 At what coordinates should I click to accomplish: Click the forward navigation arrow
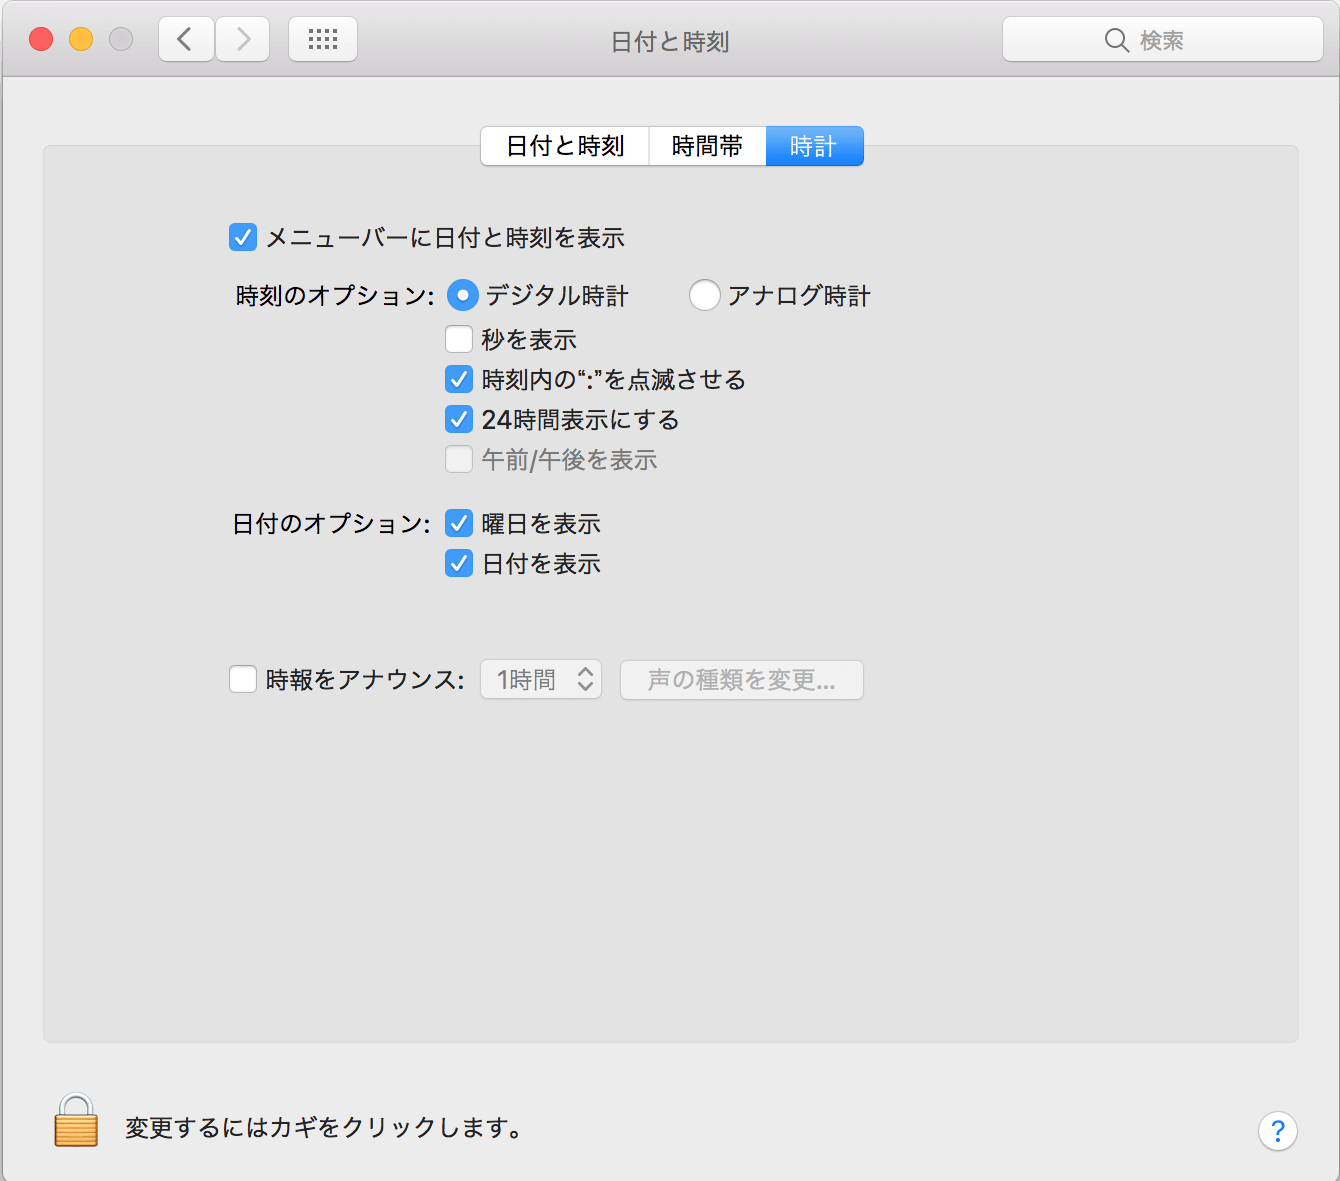(x=242, y=39)
